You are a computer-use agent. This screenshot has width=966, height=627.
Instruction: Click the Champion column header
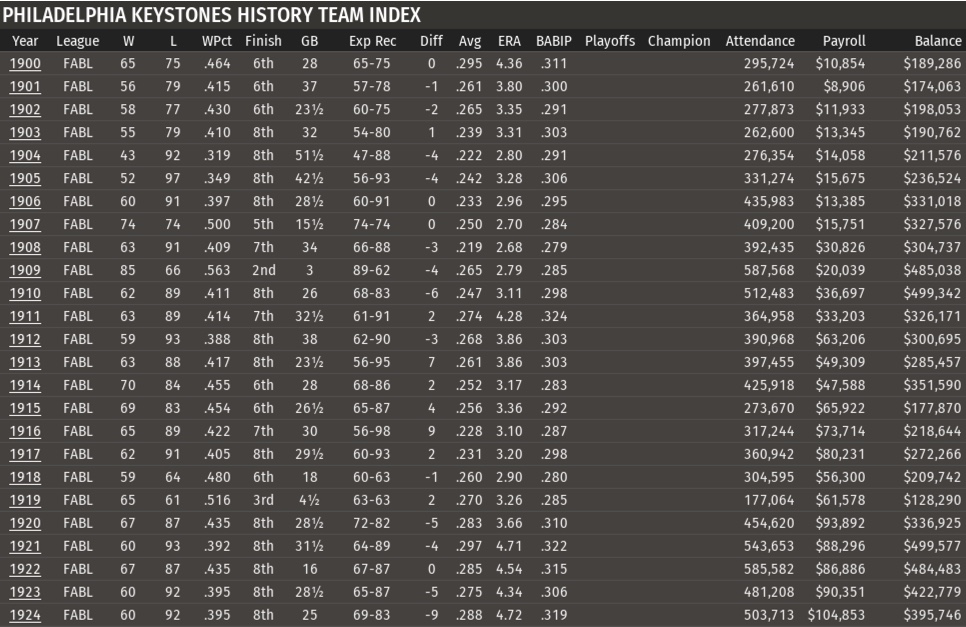[x=679, y=41]
